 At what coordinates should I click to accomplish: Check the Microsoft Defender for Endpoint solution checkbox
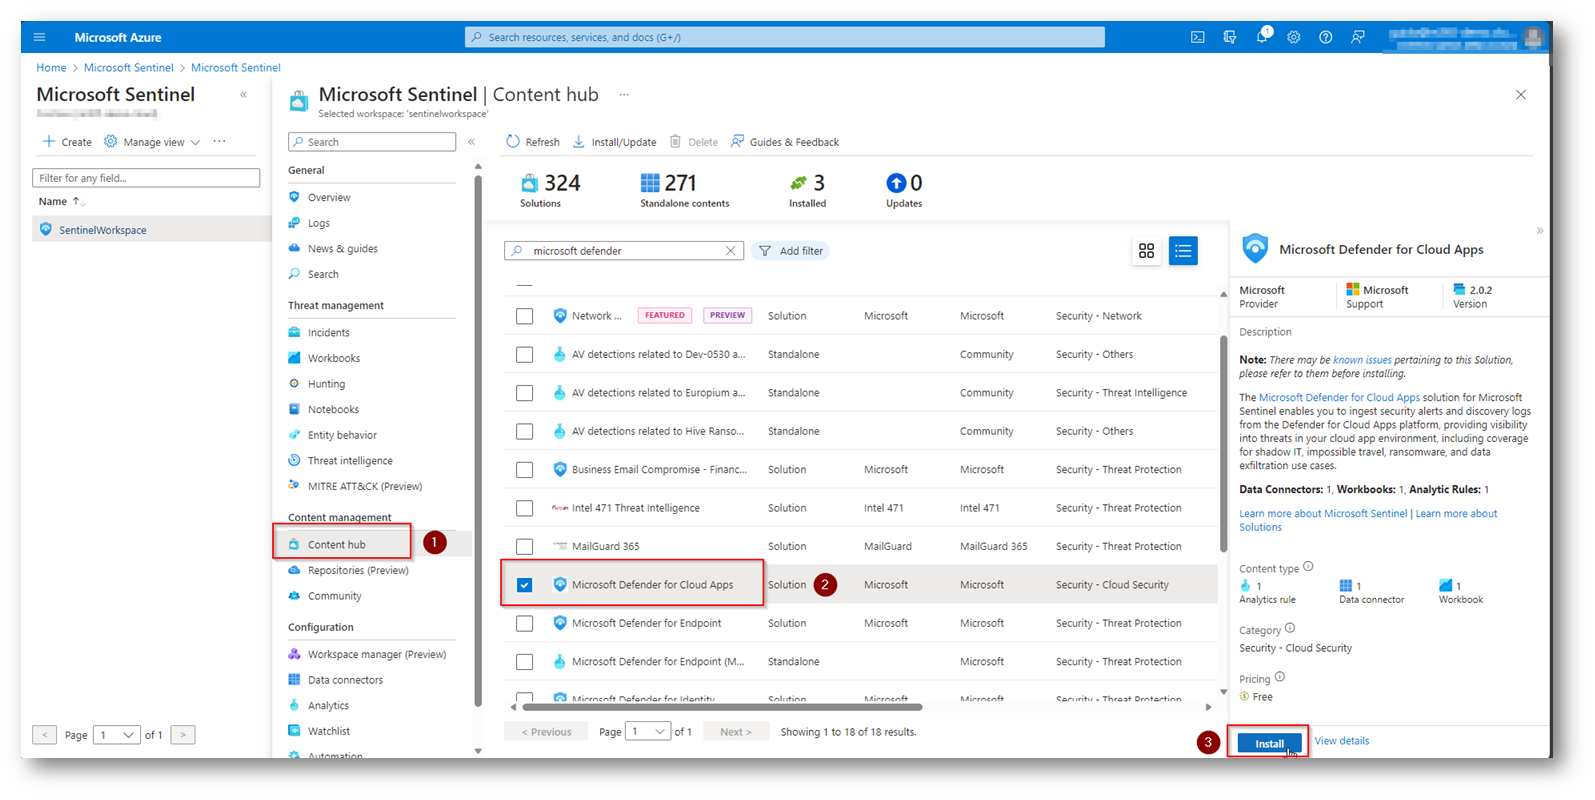(x=524, y=624)
